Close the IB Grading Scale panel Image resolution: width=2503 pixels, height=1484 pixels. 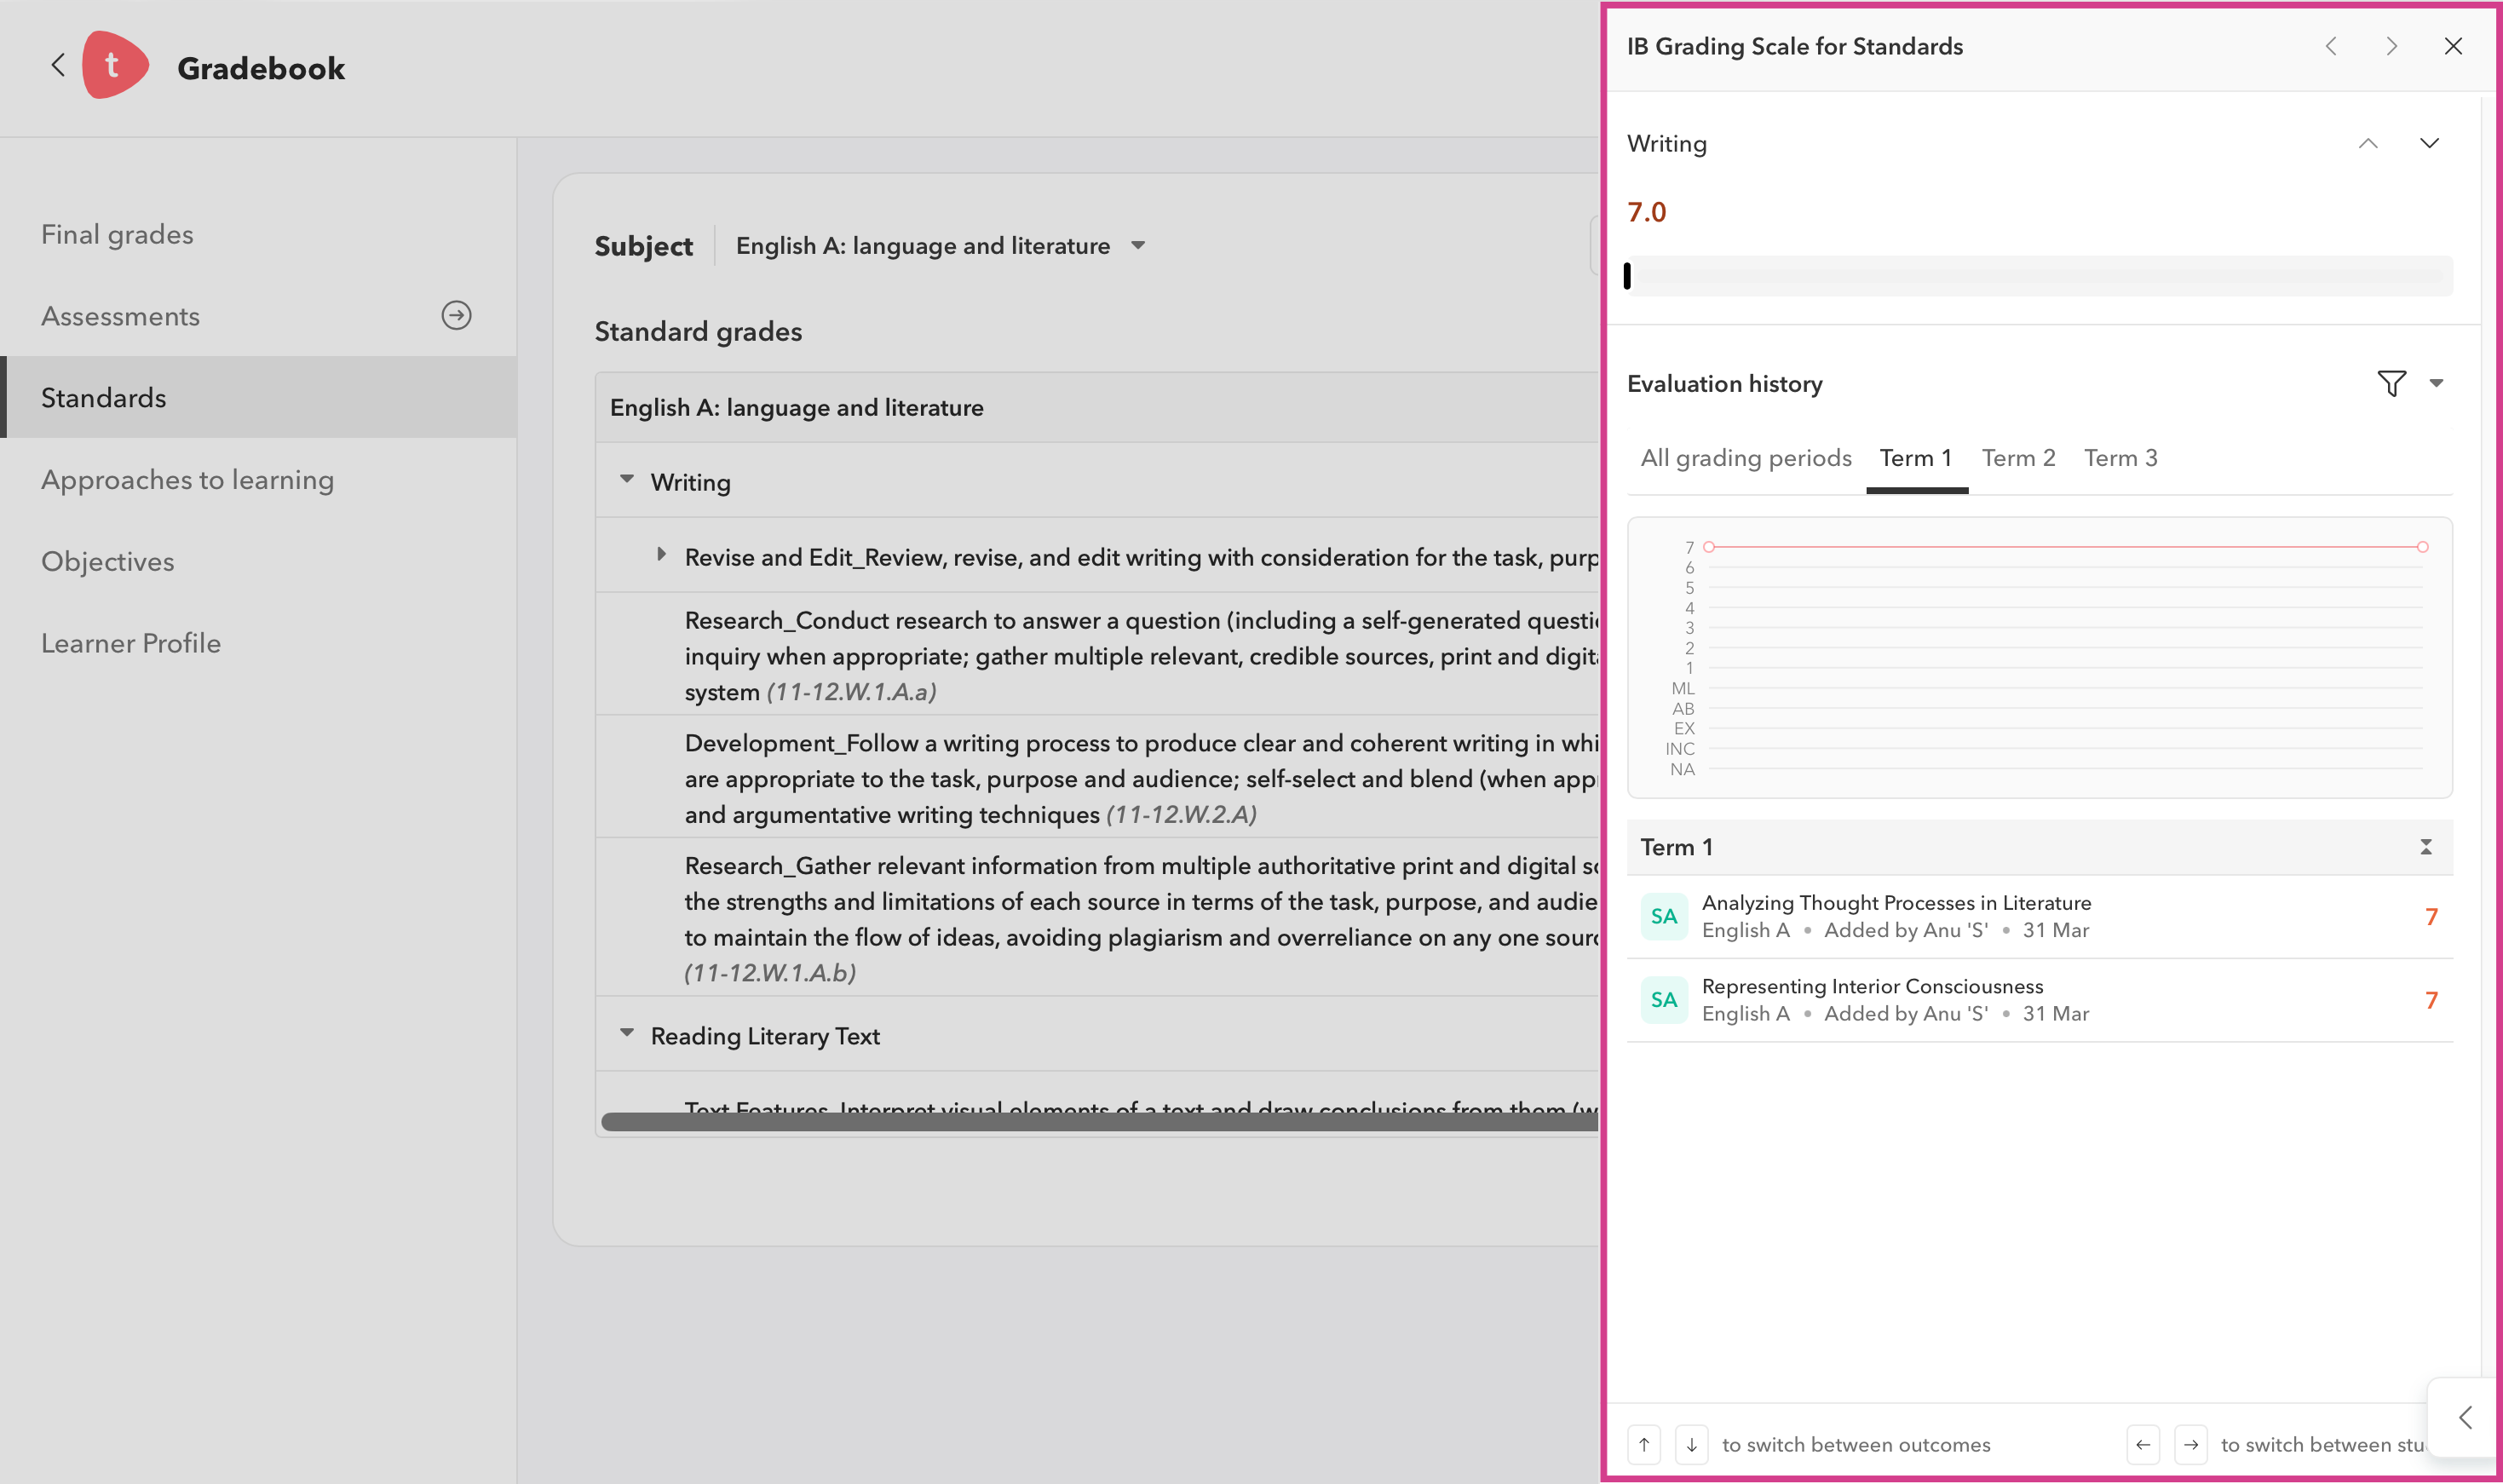pyautogui.click(x=2453, y=46)
